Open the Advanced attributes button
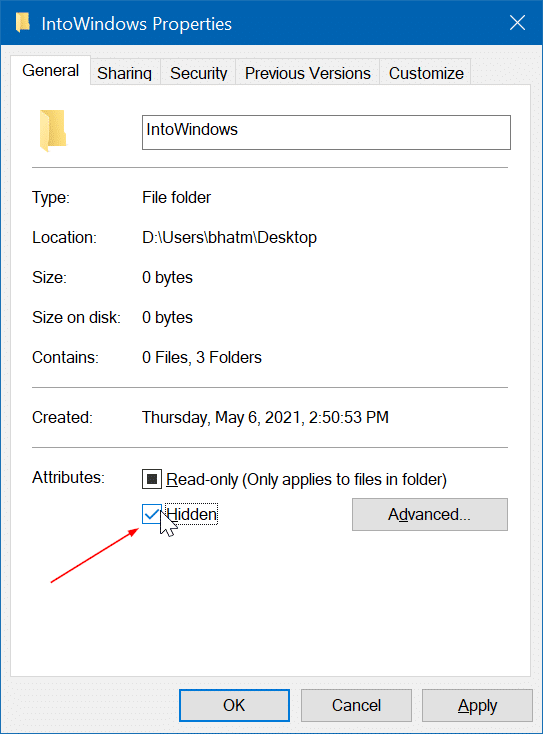Image resolution: width=543 pixels, height=734 pixels. click(430, 514)
